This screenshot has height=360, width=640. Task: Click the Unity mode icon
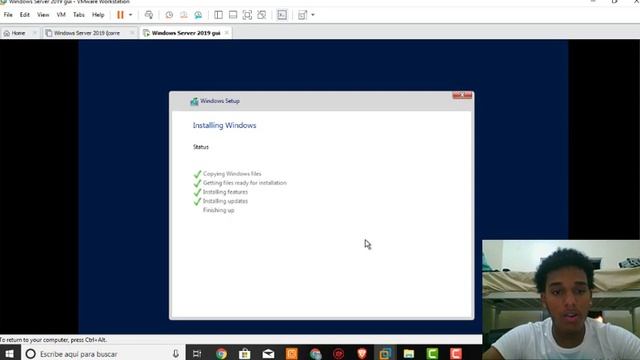262,15
